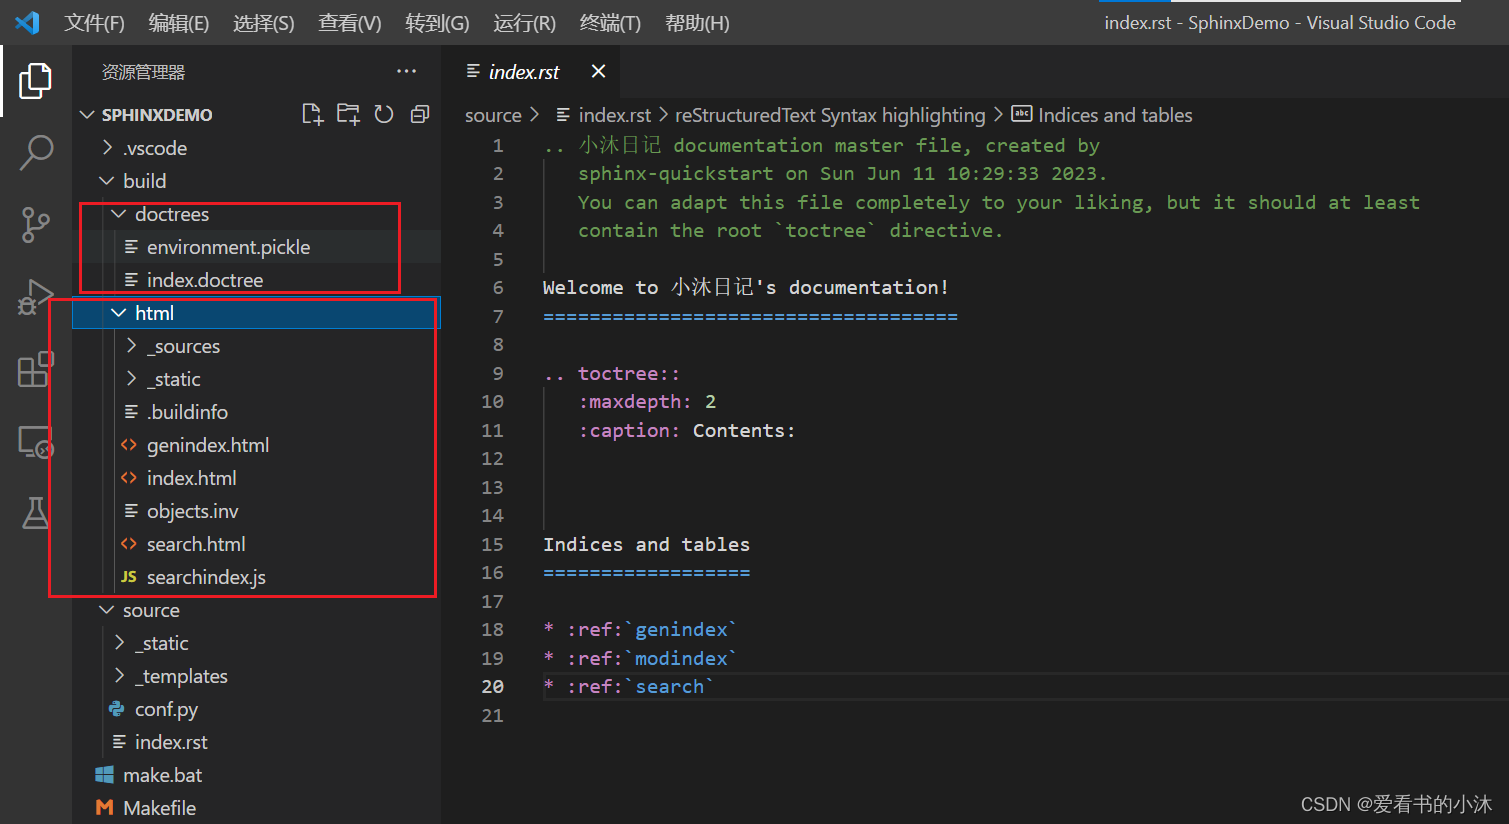Place cursor on Welcome heading line

pyautogui.click(x=745, y=288)
